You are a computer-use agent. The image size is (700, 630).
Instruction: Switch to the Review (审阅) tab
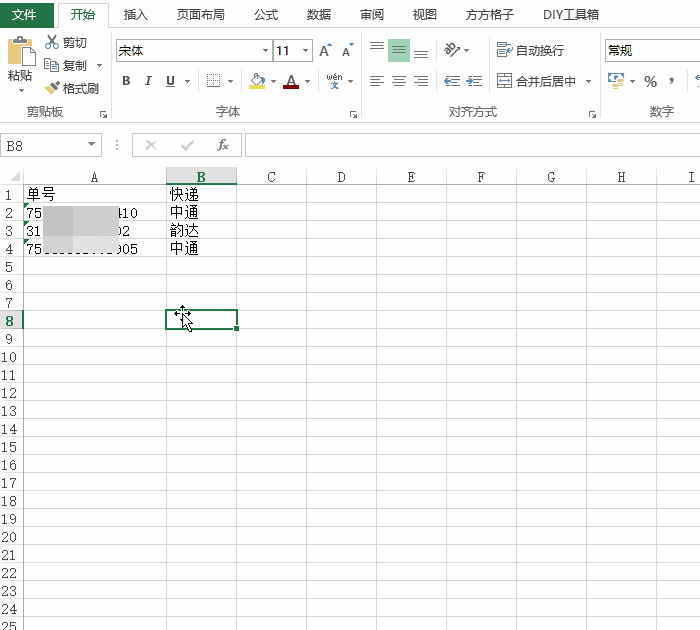pos(371,15)
